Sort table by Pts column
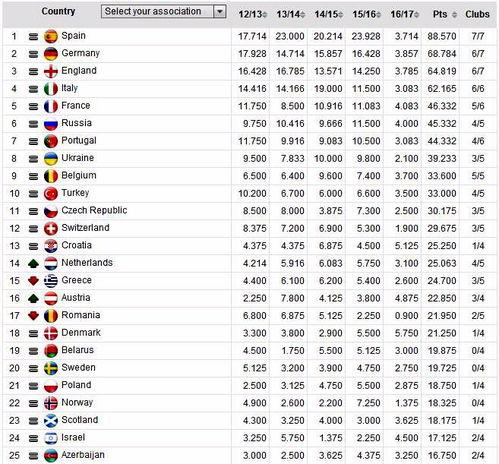This screenshot has width=499, height=464. click(445, 14)
